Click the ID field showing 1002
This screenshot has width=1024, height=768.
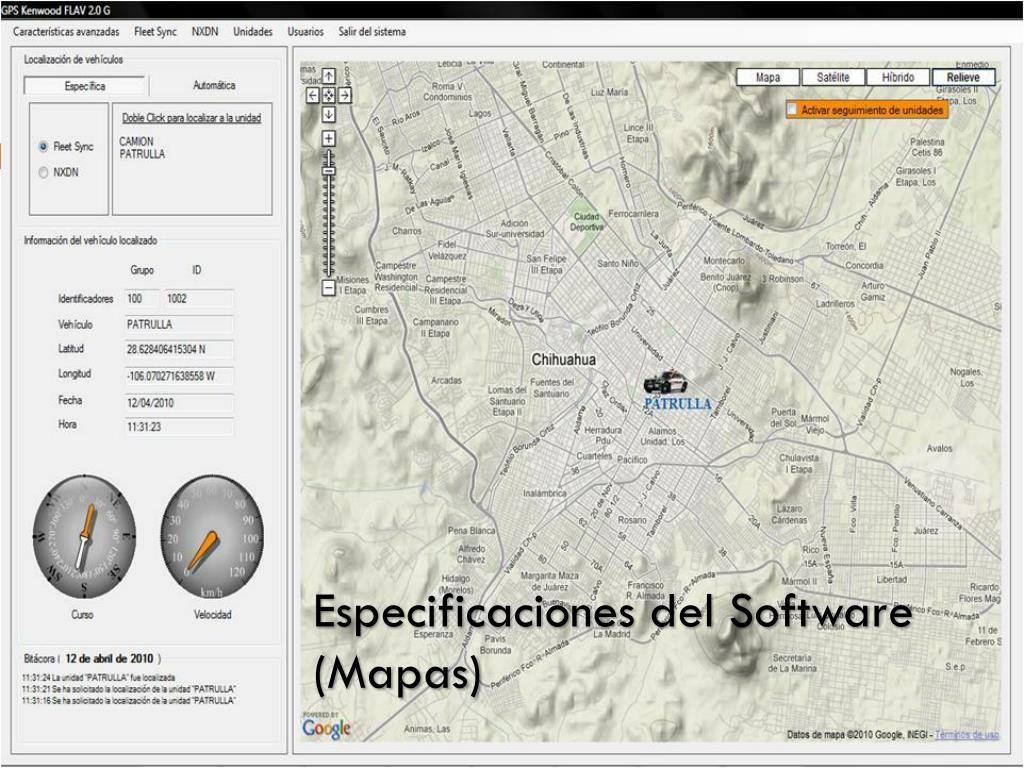click(x=199, y=298)
